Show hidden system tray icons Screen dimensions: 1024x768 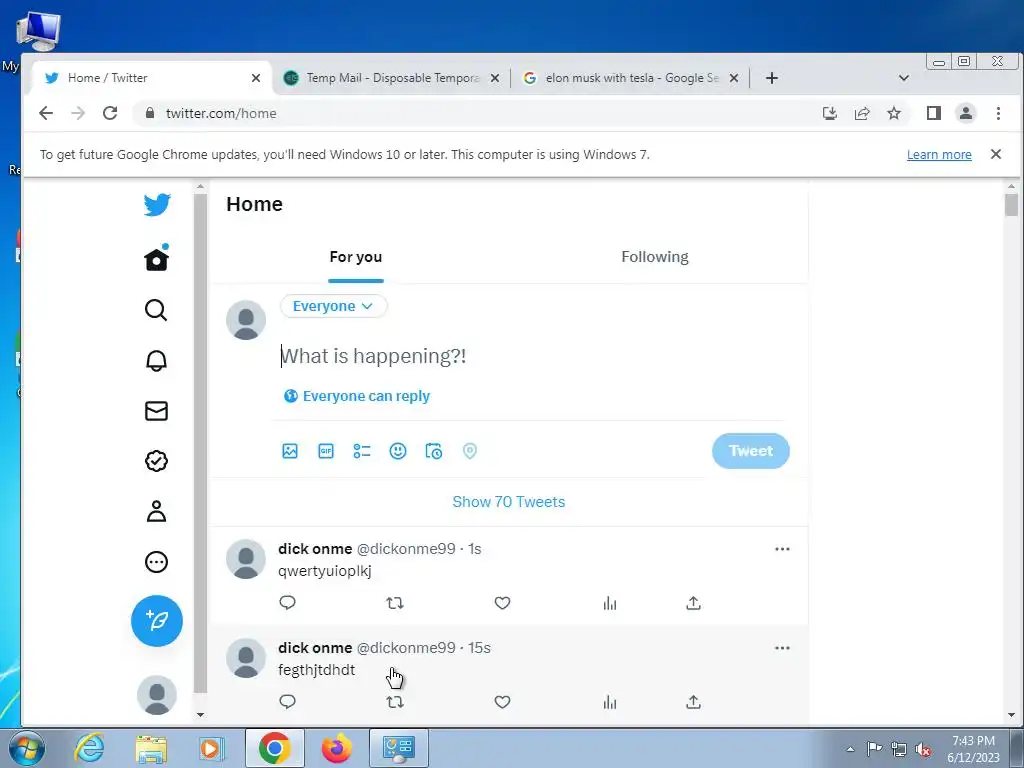[x=850, y=749]
